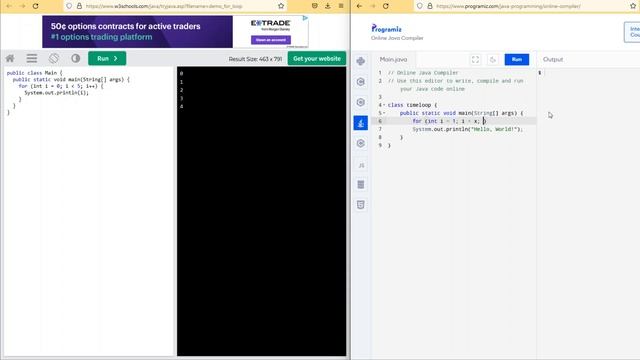The width and height of the screenshot is (640, 360).
Task: Click the Programiz logo
Action: [386, 29]
